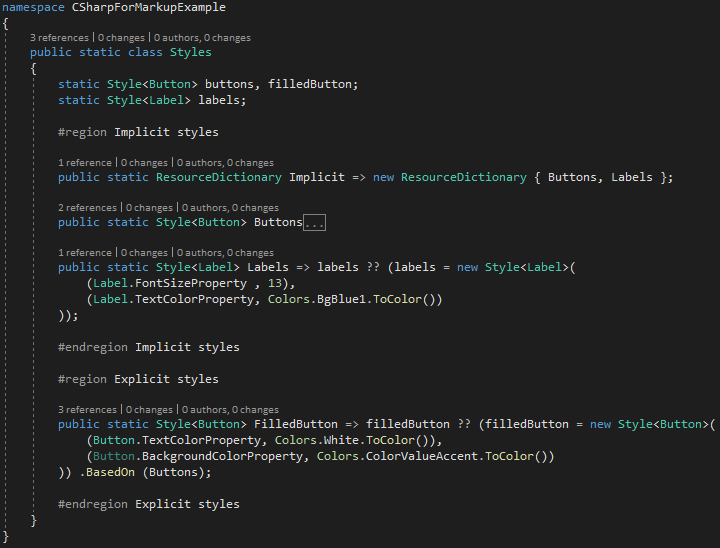Viewport: 720px width, 548px height.
Task: Click the filledButton field declaration
Action: tap(310, 84)
